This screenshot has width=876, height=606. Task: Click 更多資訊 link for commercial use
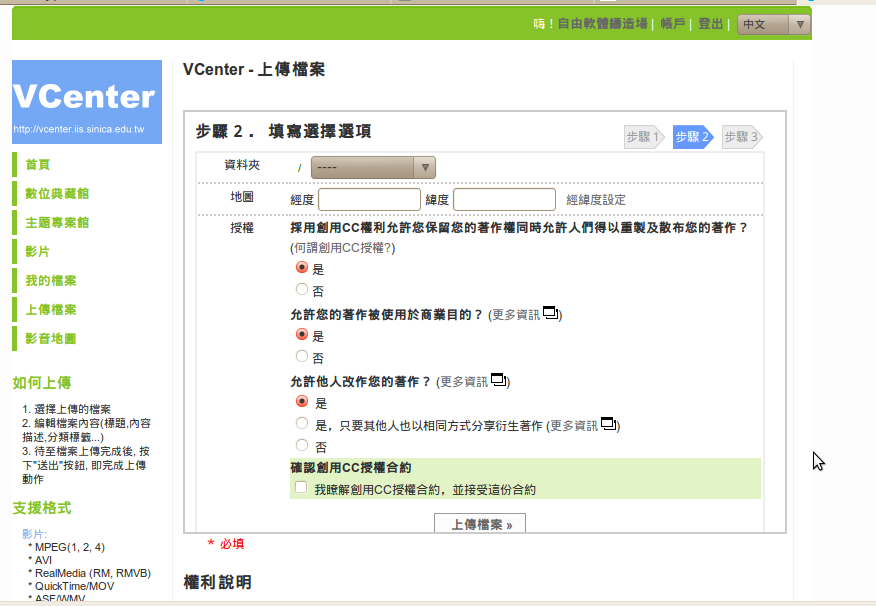coord(516,315)
